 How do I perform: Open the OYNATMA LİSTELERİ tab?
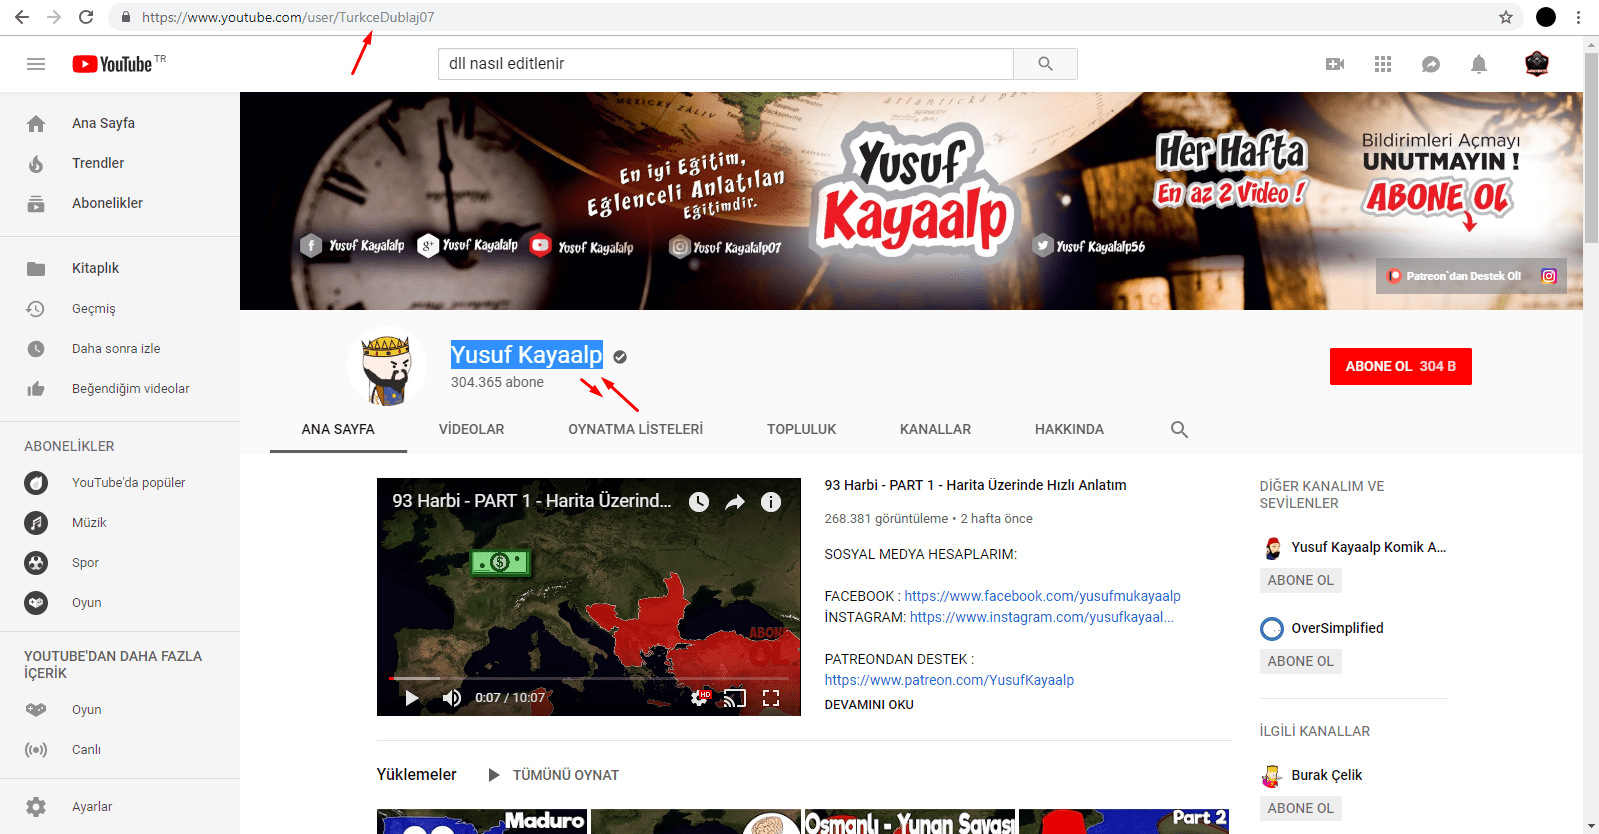[x=636, y=429]
